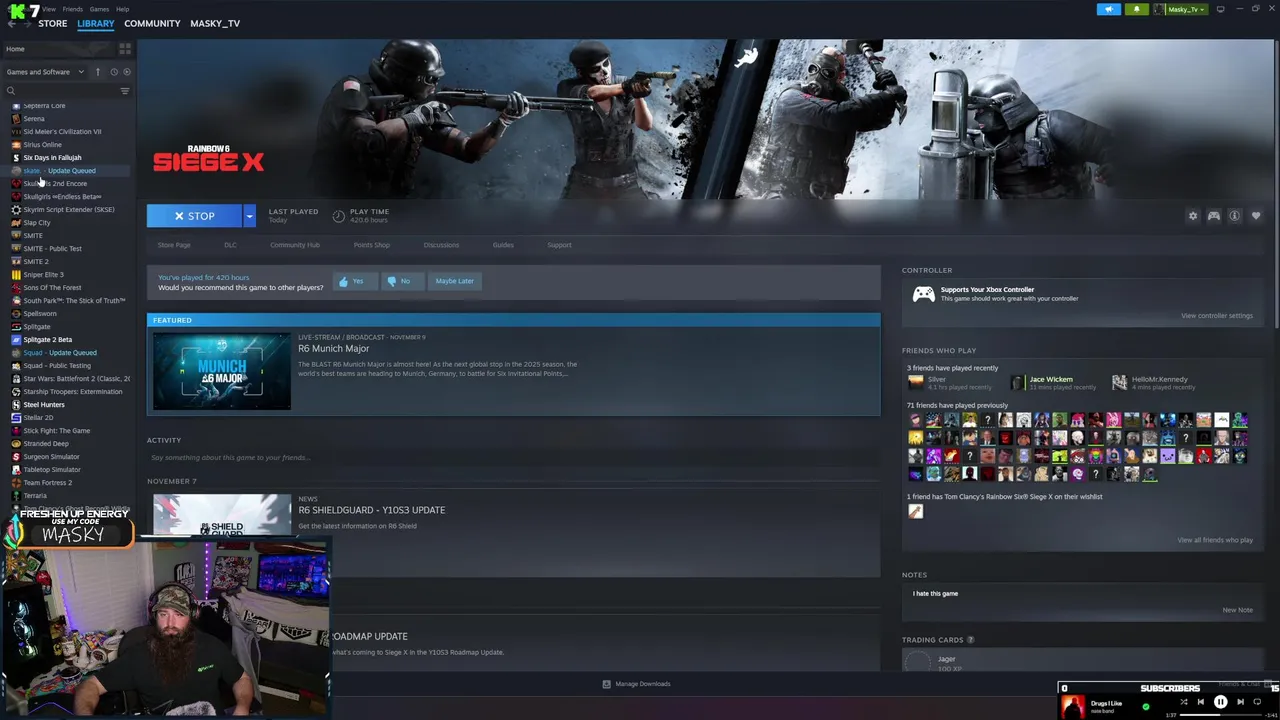Pause the Drugs I Like track
Screen dimensions: 1280x720
[x=1220, y=702]
